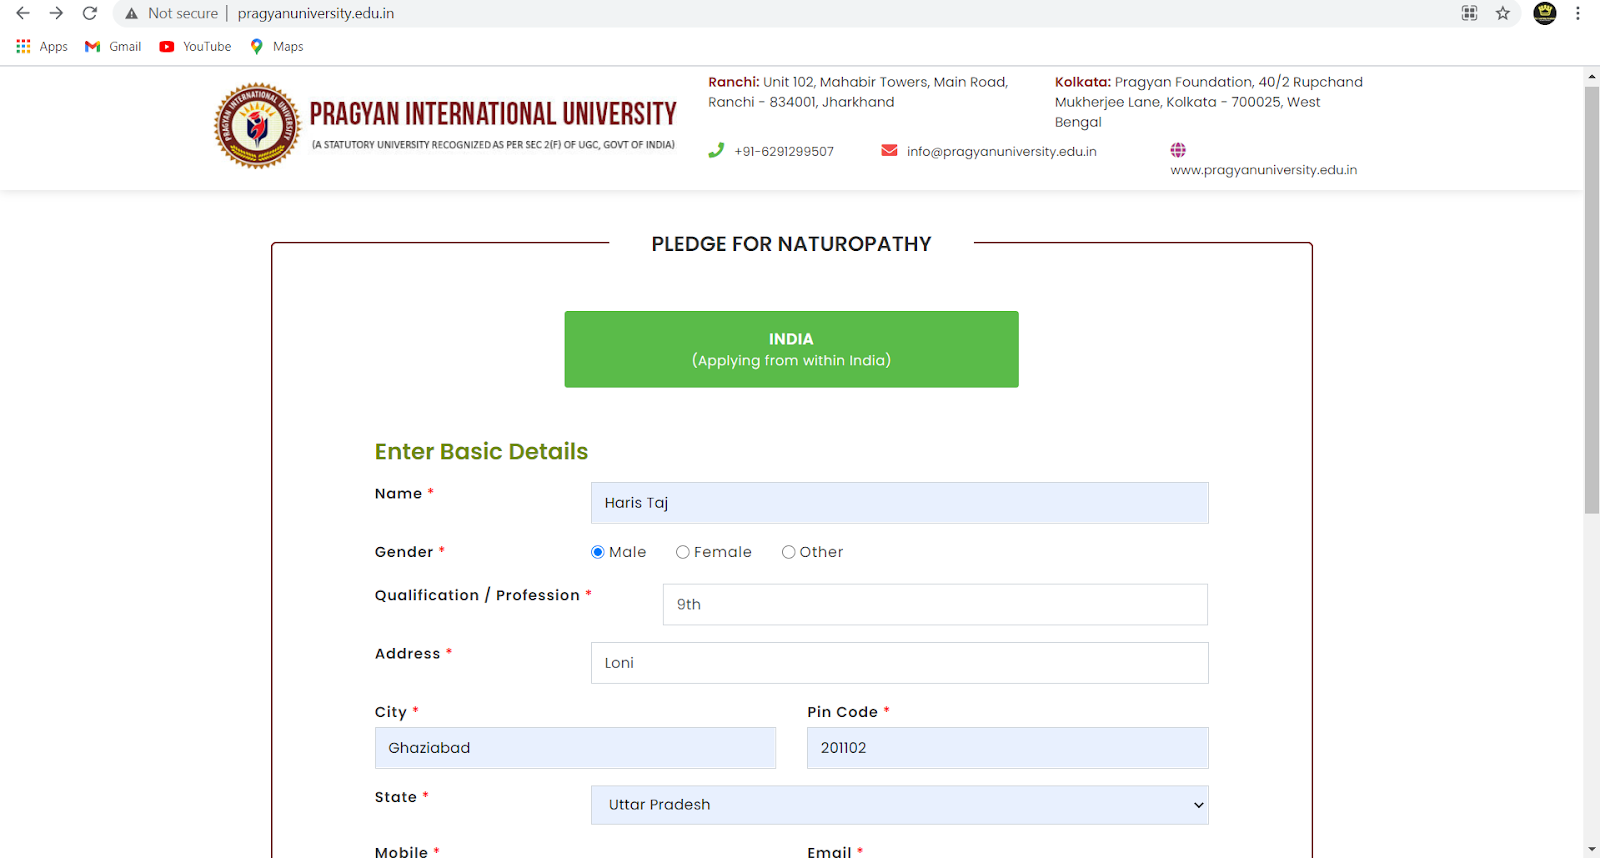Open the YouTube bookmark
This screenshot has height=858, width=1600.
click(195, 46)
